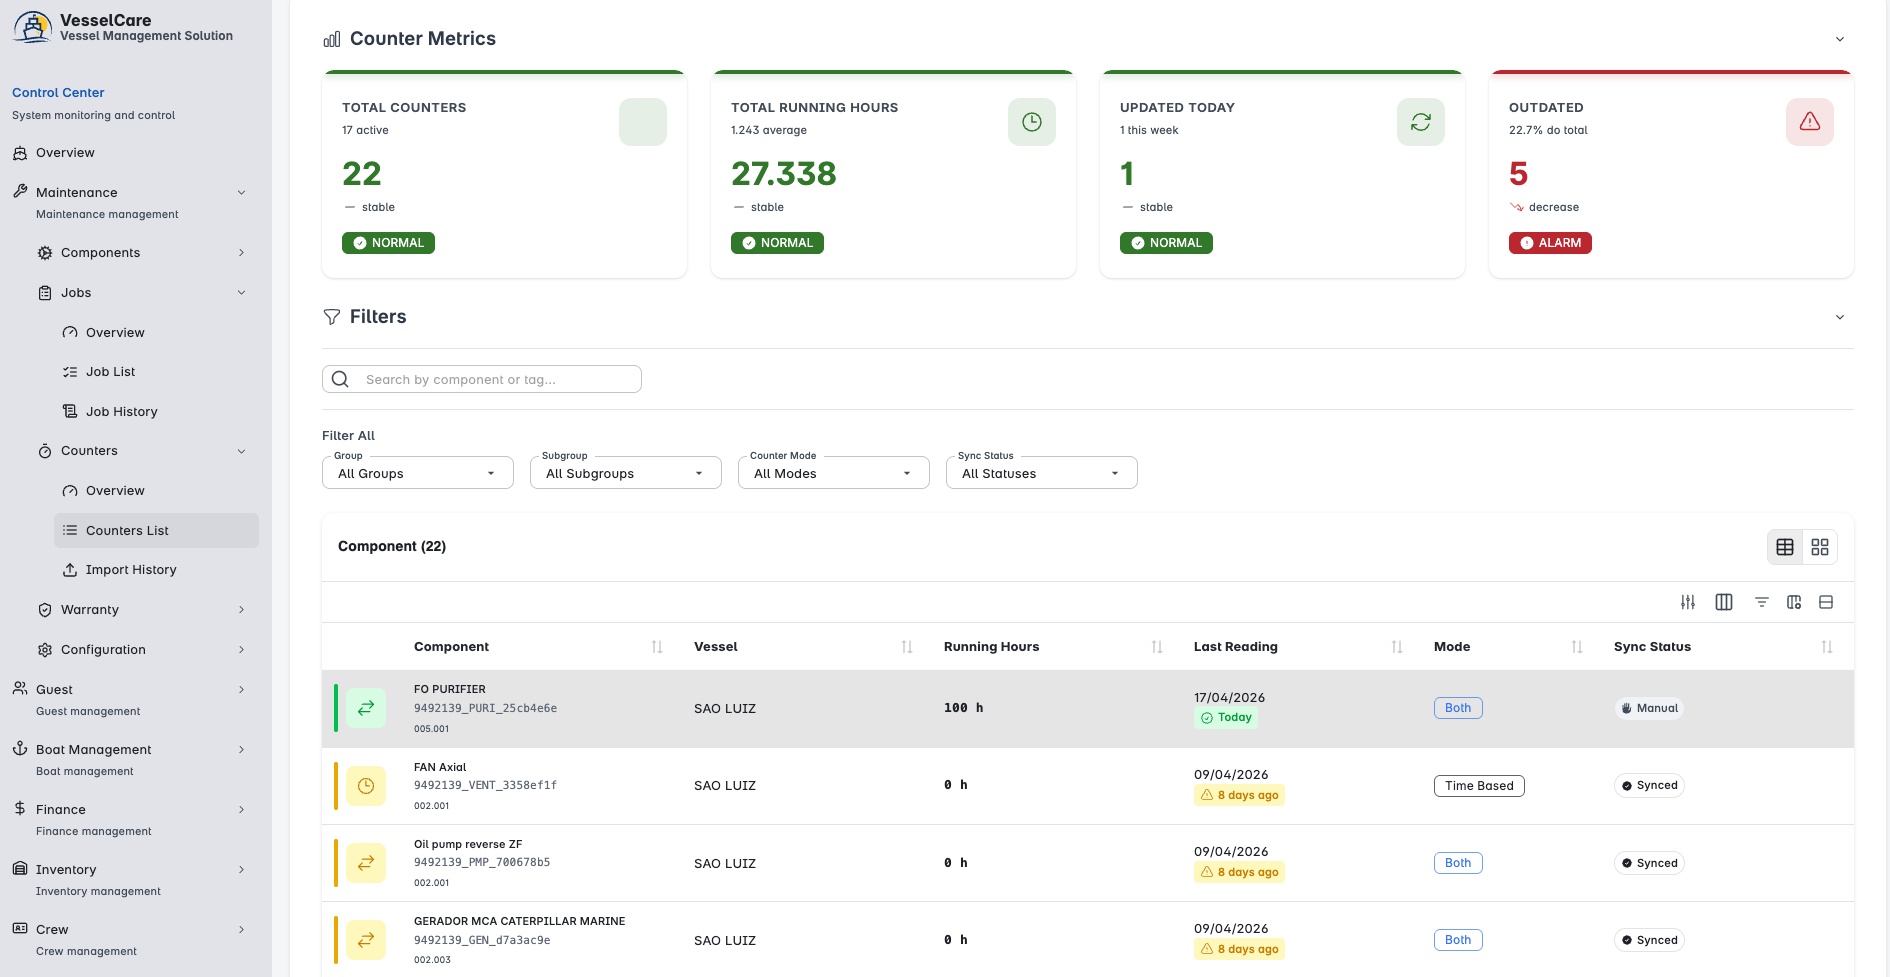Click the FAN Axial row clock icon
This screenshot has height=977, width=1890.
(366, 786)
